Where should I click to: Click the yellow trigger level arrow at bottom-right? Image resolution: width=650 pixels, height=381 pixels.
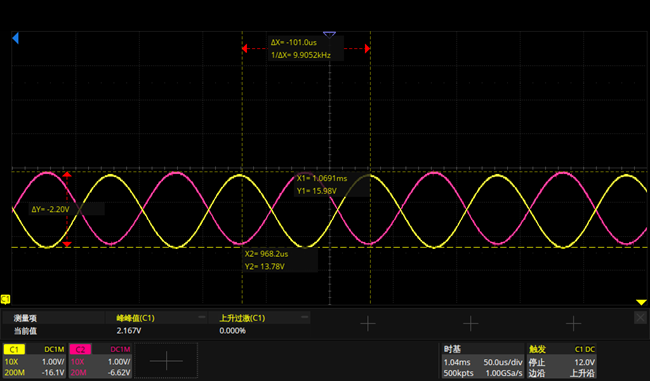(641, 302)
